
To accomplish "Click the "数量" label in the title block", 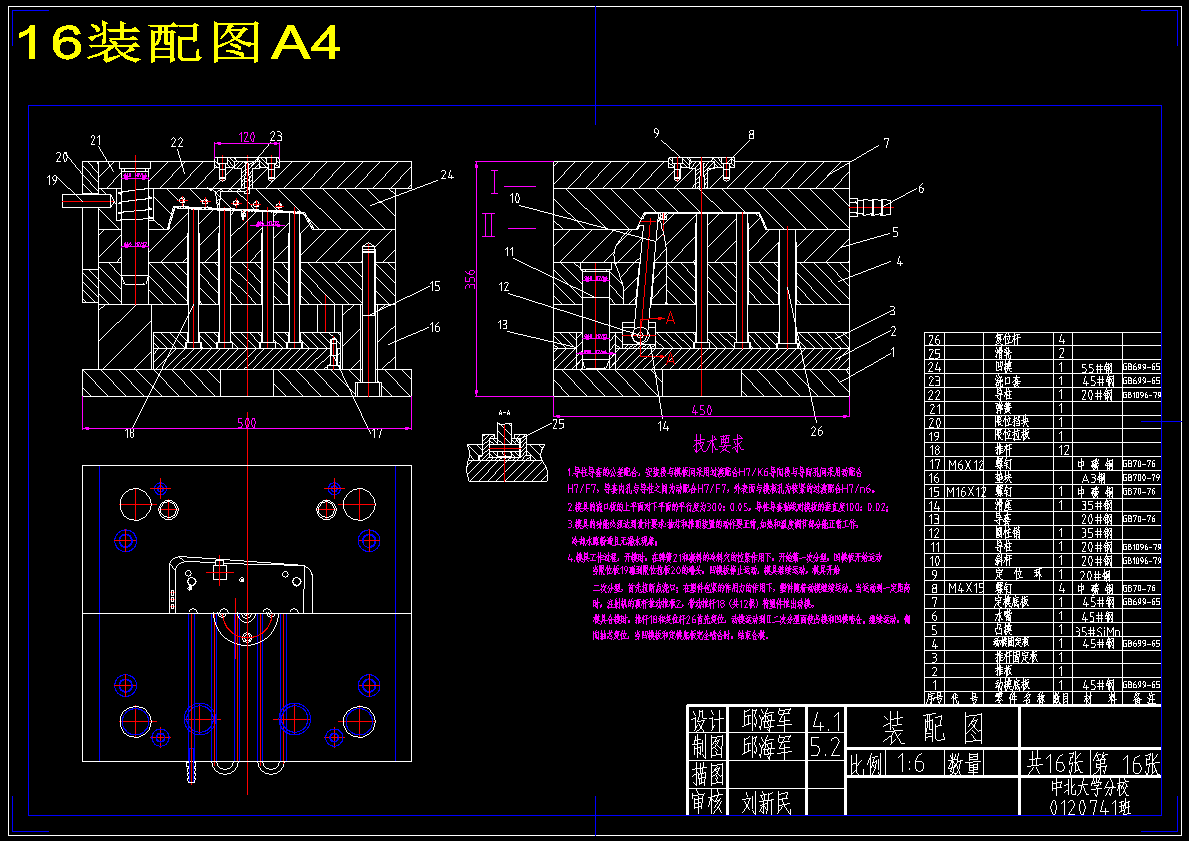I will [x=965, y=763].
